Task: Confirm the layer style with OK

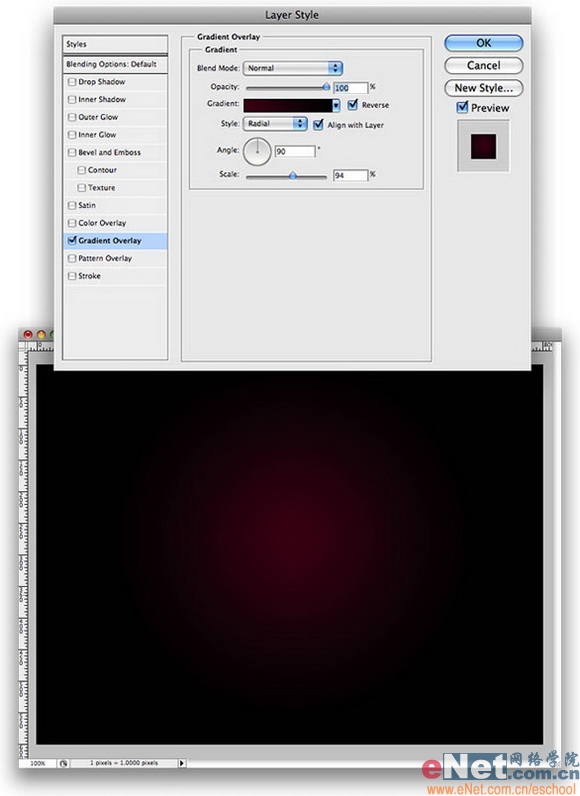Action: click(x=484, y=43)
